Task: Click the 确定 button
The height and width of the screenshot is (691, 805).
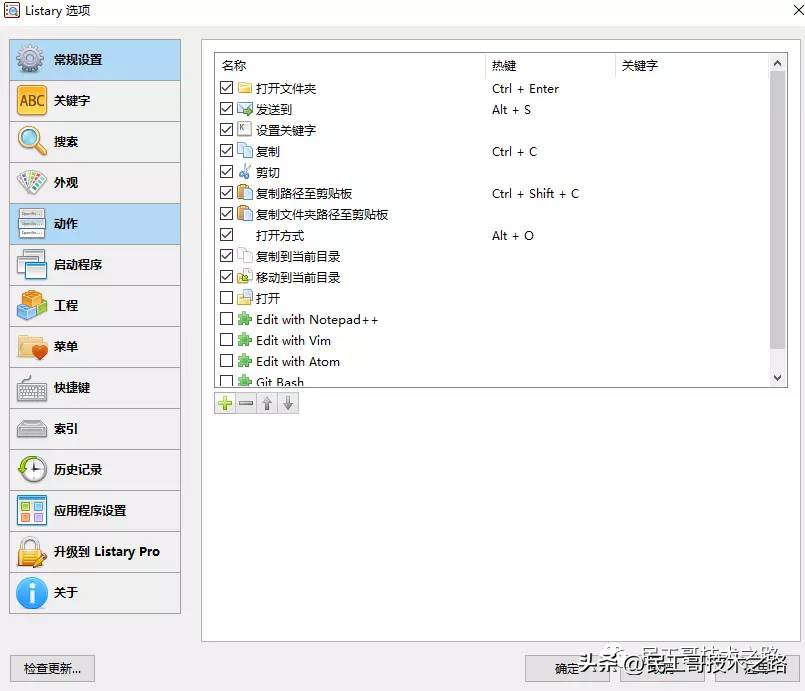Action: pyautogui.click(x=567, y=668)
